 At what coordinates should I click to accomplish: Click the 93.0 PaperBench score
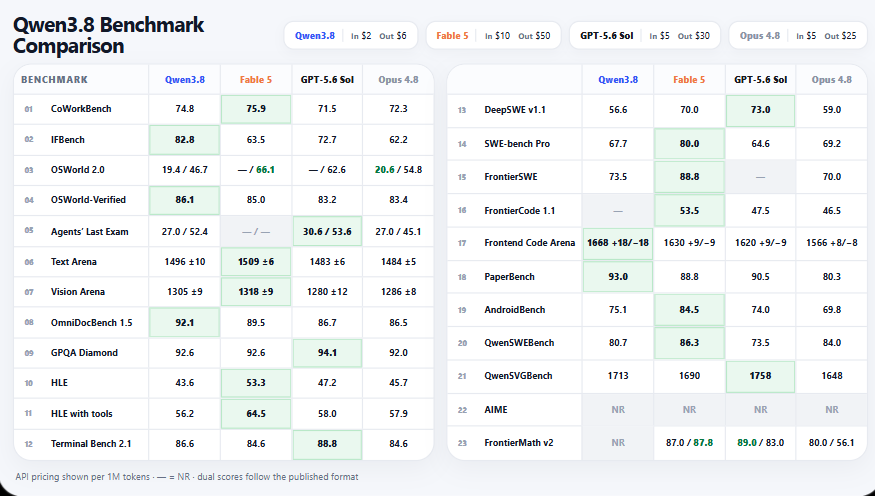[x=618, y=277]
